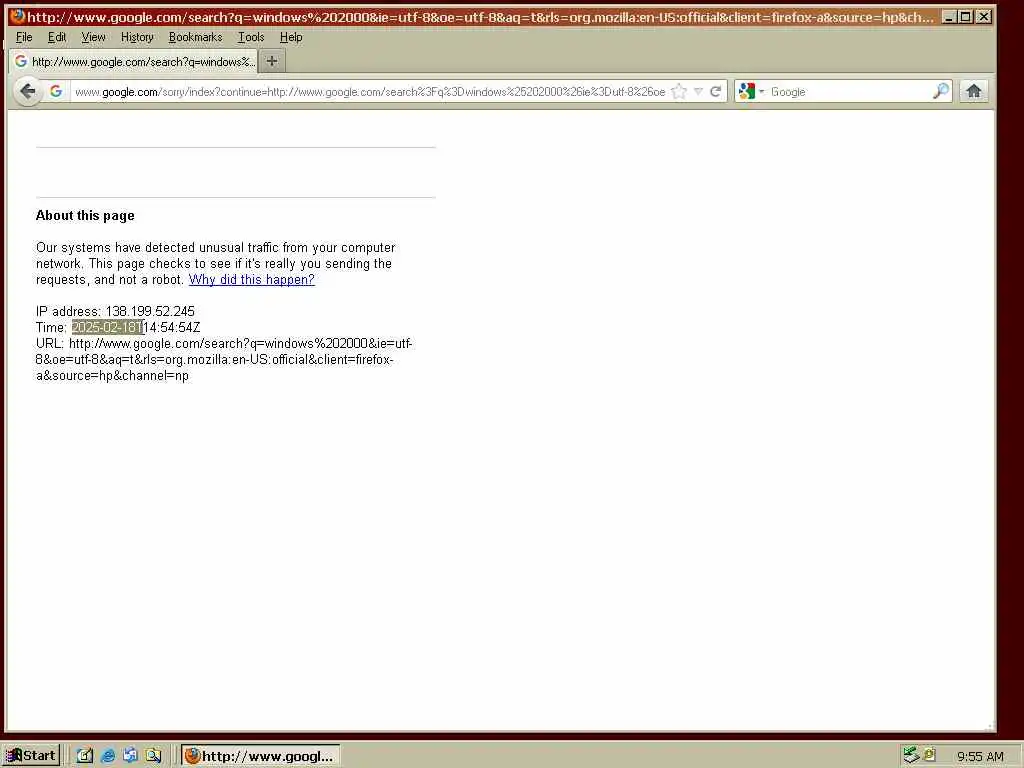The image size is (1024, 768).
Task: Open the View menu
Action: (93, 37)
